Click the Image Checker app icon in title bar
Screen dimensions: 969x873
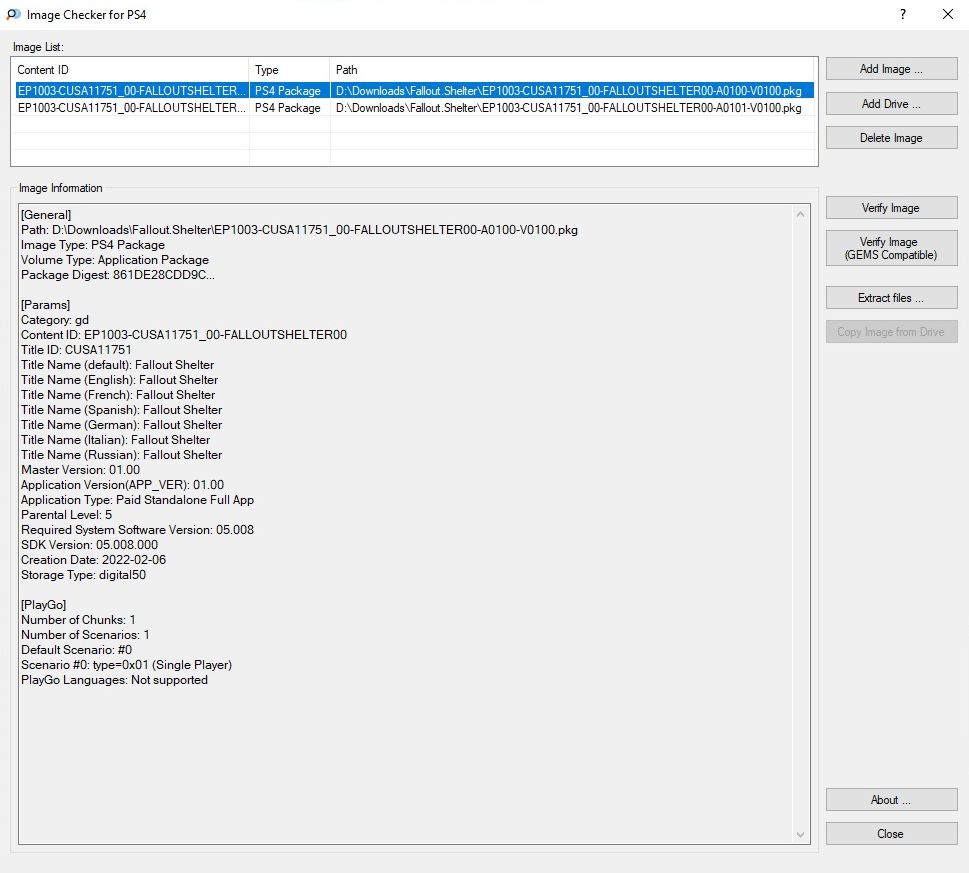[13, 14]
